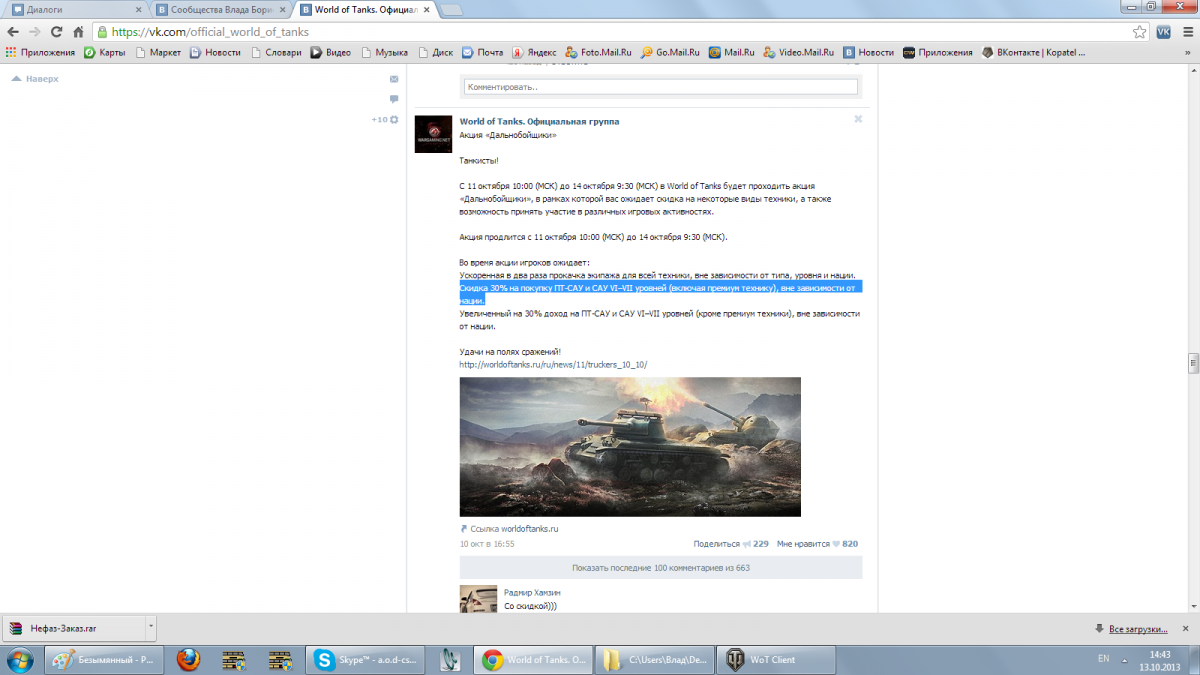
Task: Bookmark this page with the star icon
Action: pos(1139,32)
